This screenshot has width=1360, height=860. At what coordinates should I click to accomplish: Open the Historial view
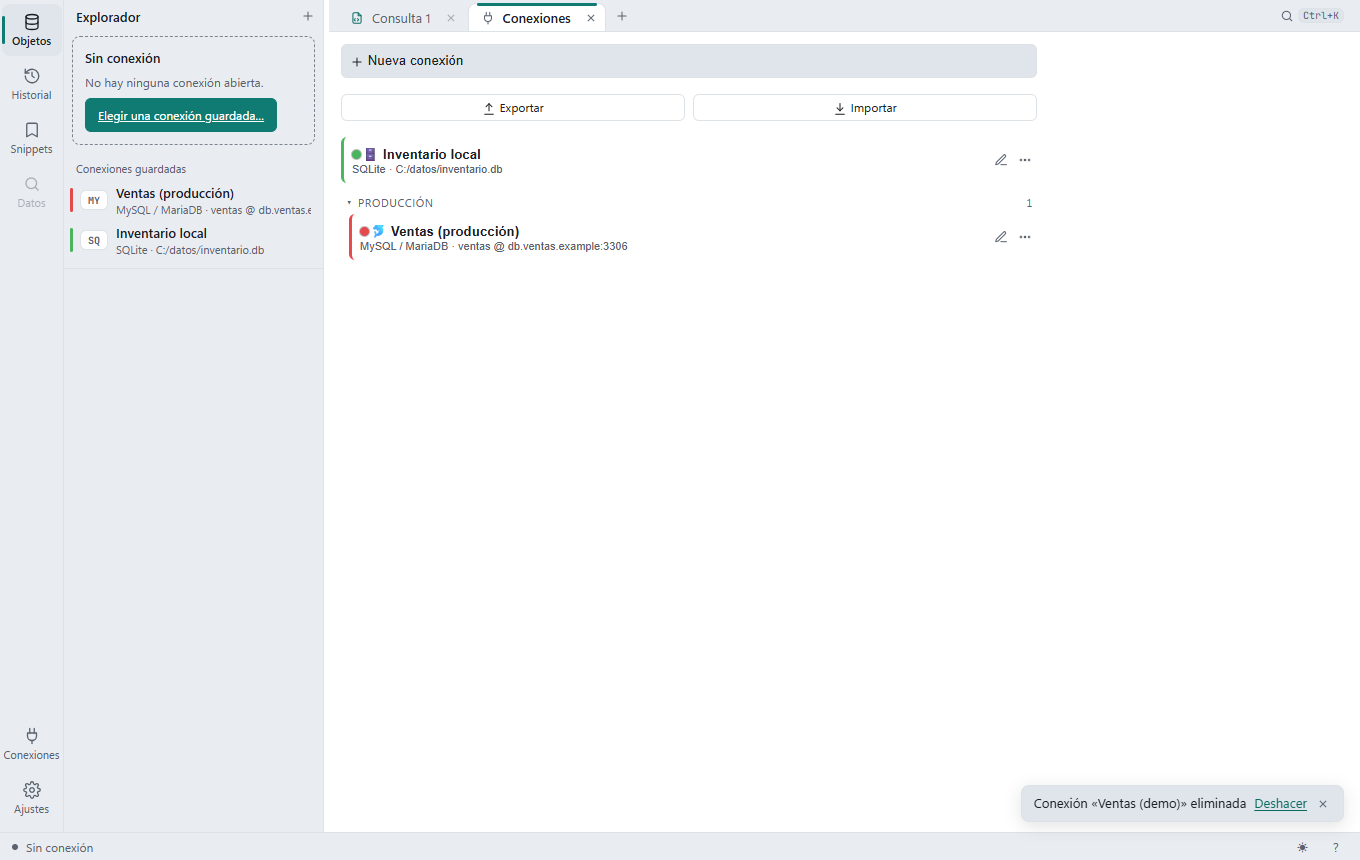tap(32, 84)
